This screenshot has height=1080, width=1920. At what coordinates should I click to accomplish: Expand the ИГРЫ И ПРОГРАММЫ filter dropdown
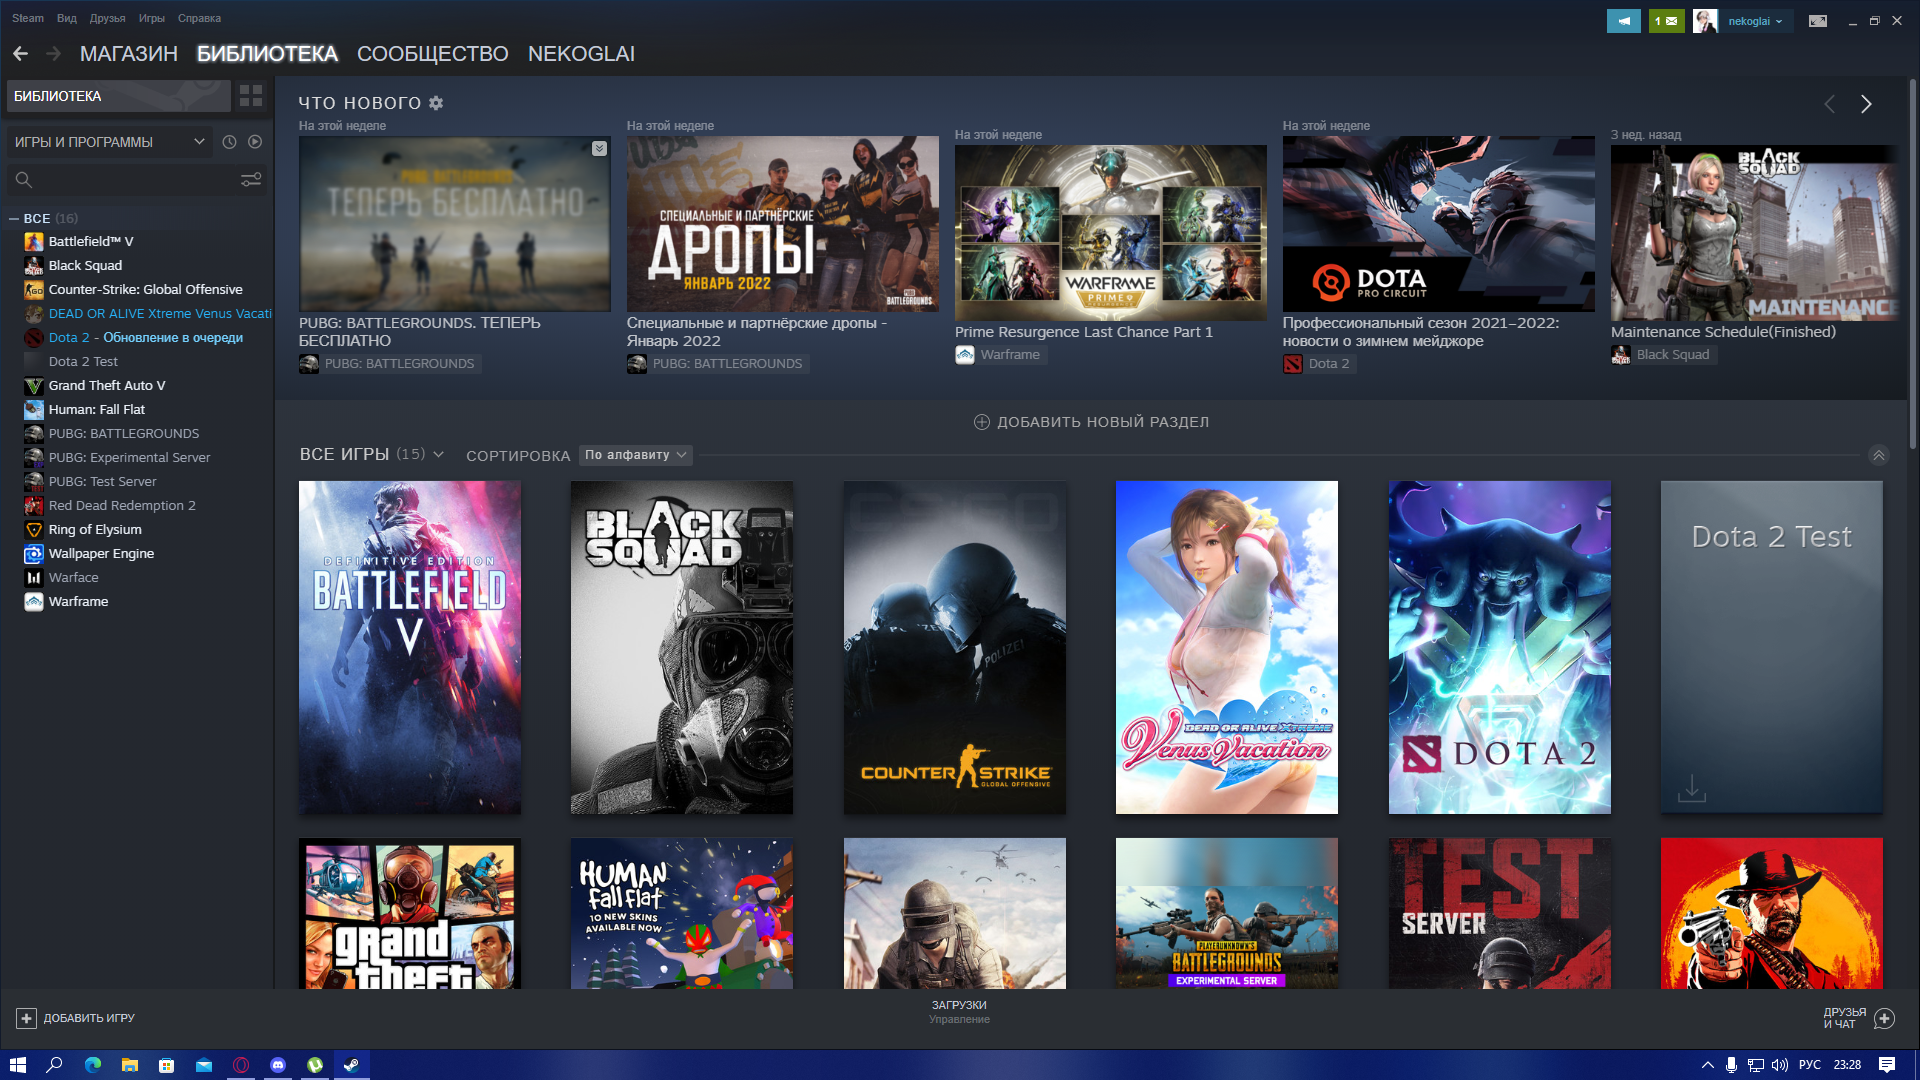110,142
